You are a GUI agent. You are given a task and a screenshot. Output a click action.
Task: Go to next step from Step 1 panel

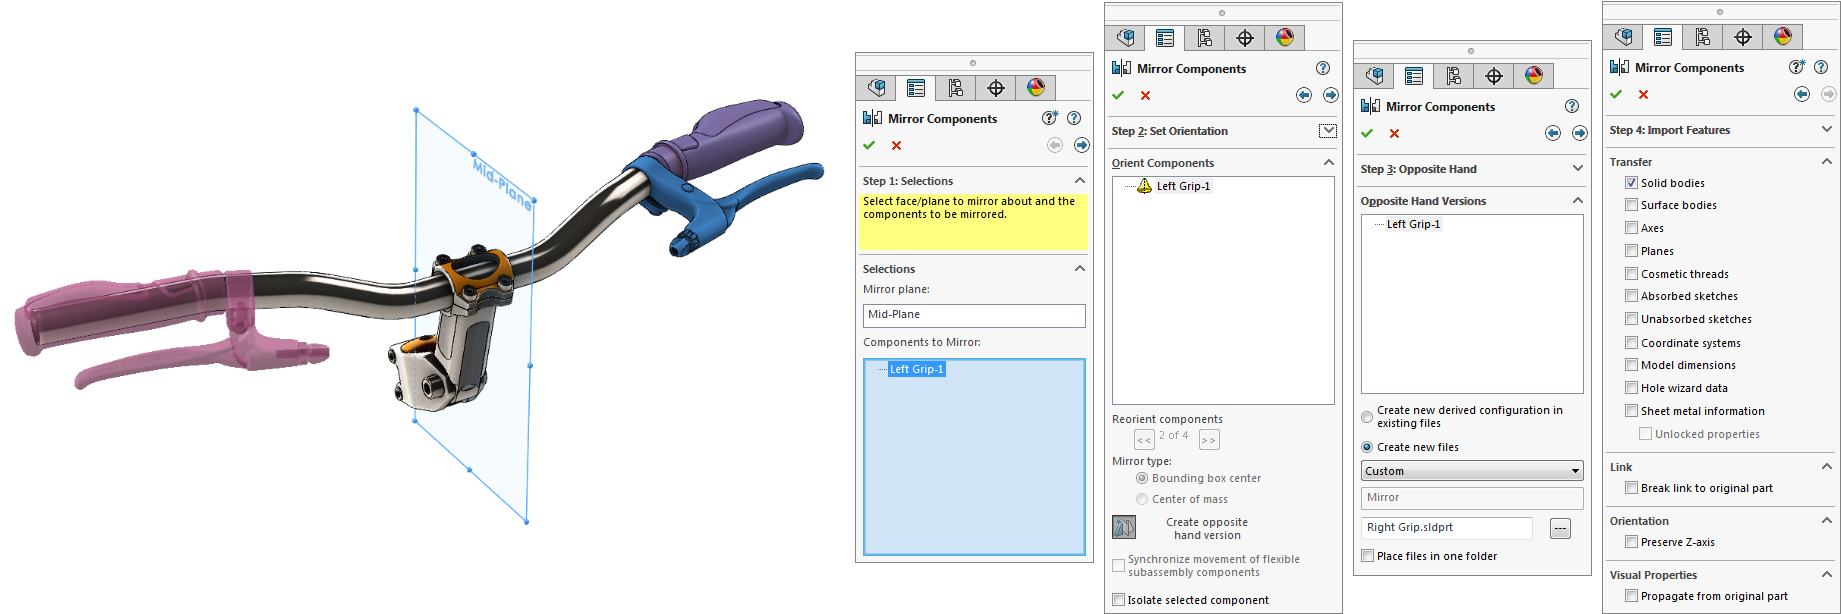[1082, 145]
